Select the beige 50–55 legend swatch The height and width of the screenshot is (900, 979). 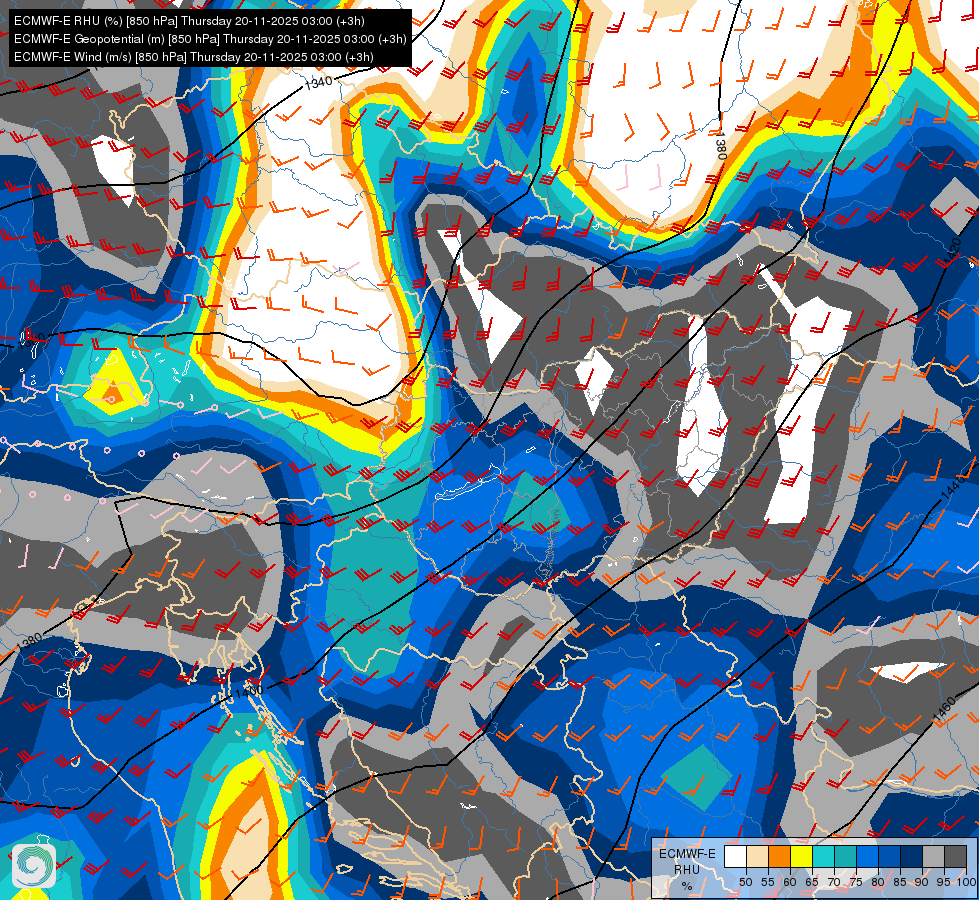(x=757, y=856)
